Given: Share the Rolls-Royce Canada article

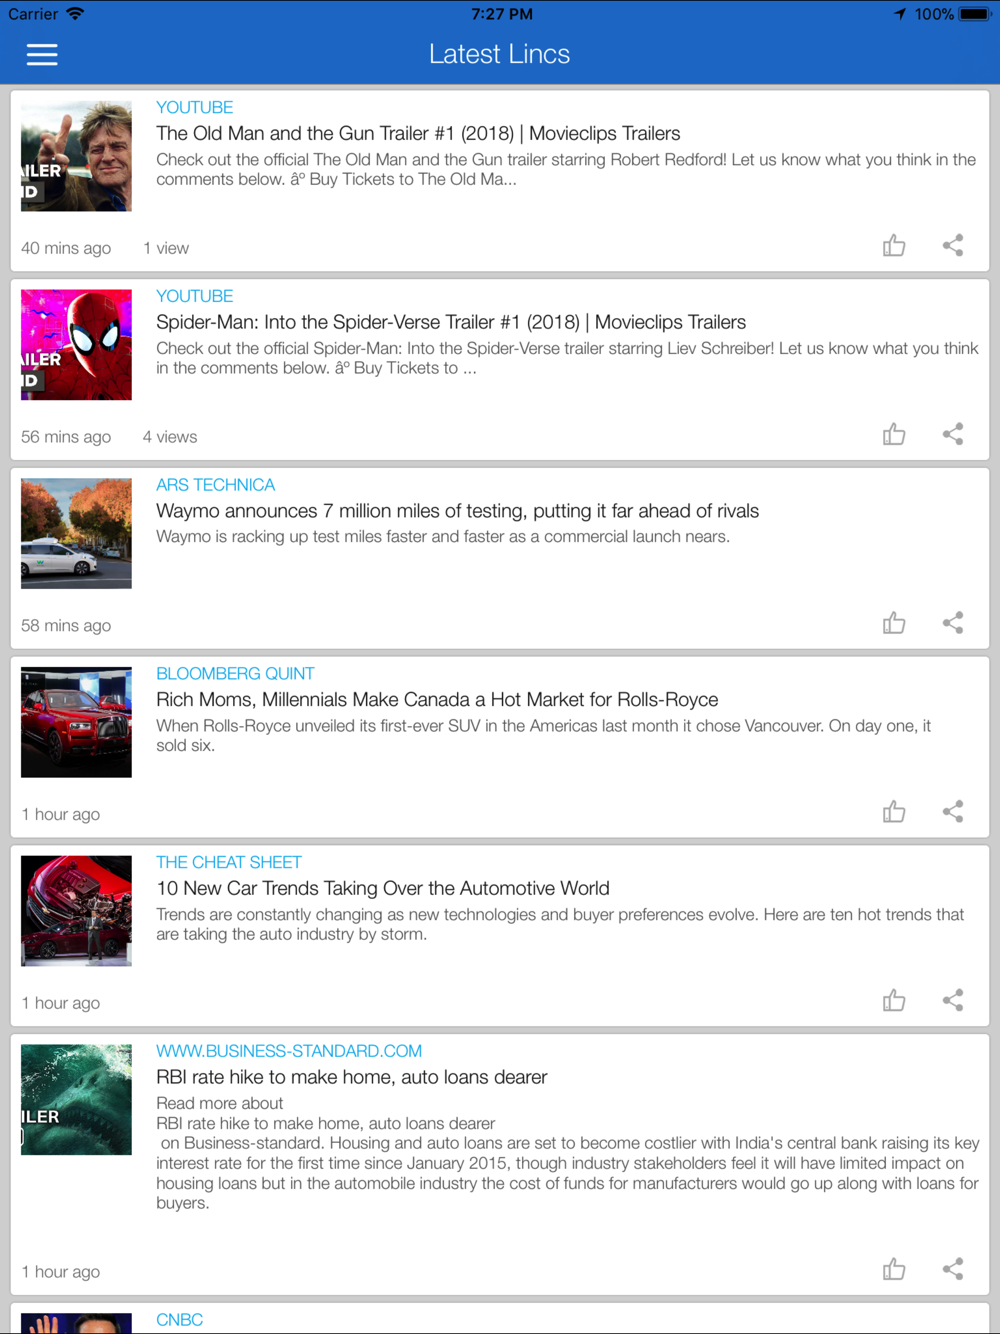Looking at the screenshot, I should pyautogui.click(x=953, y=812).
